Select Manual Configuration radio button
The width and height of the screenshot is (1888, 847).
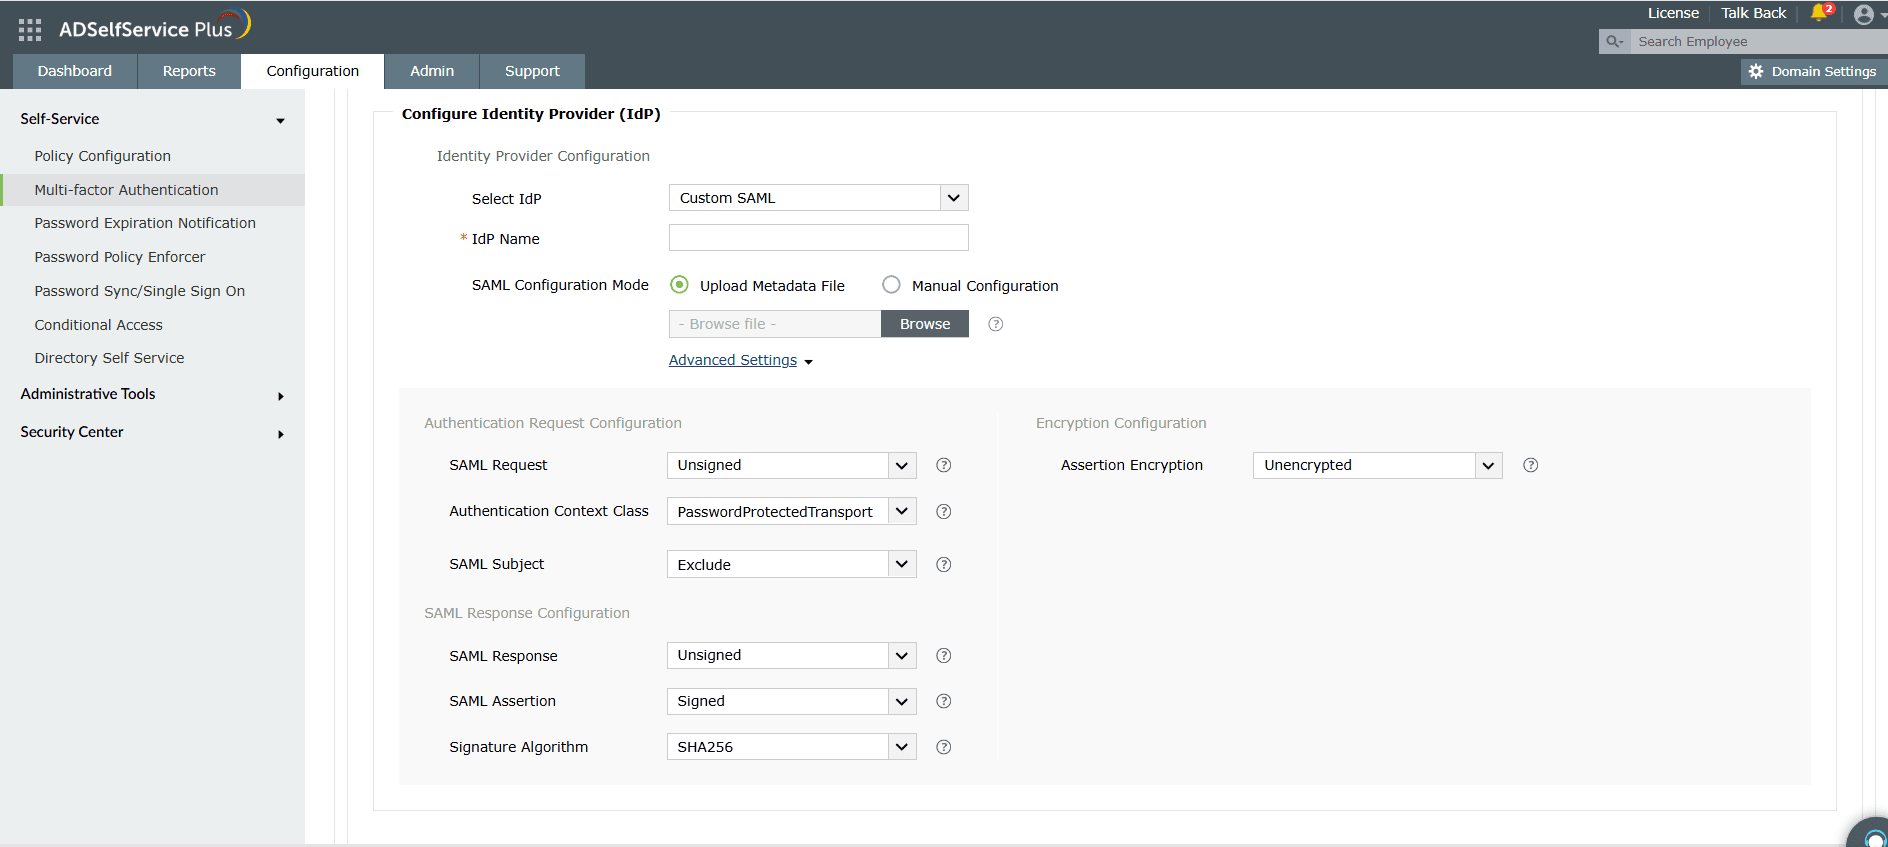point(891,285)
